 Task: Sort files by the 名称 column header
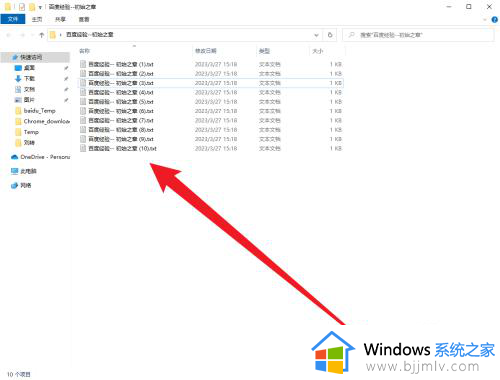pos(84,51)
